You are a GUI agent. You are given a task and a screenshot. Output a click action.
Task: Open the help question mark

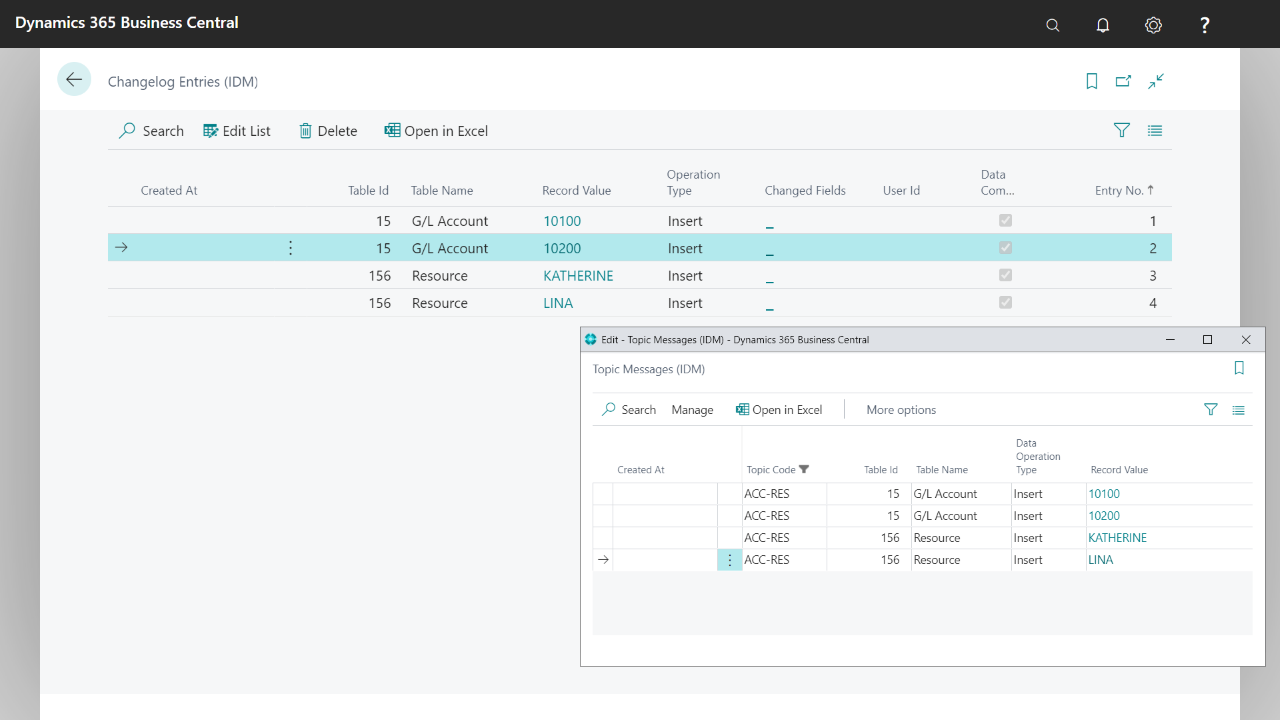pos(1205,25)
